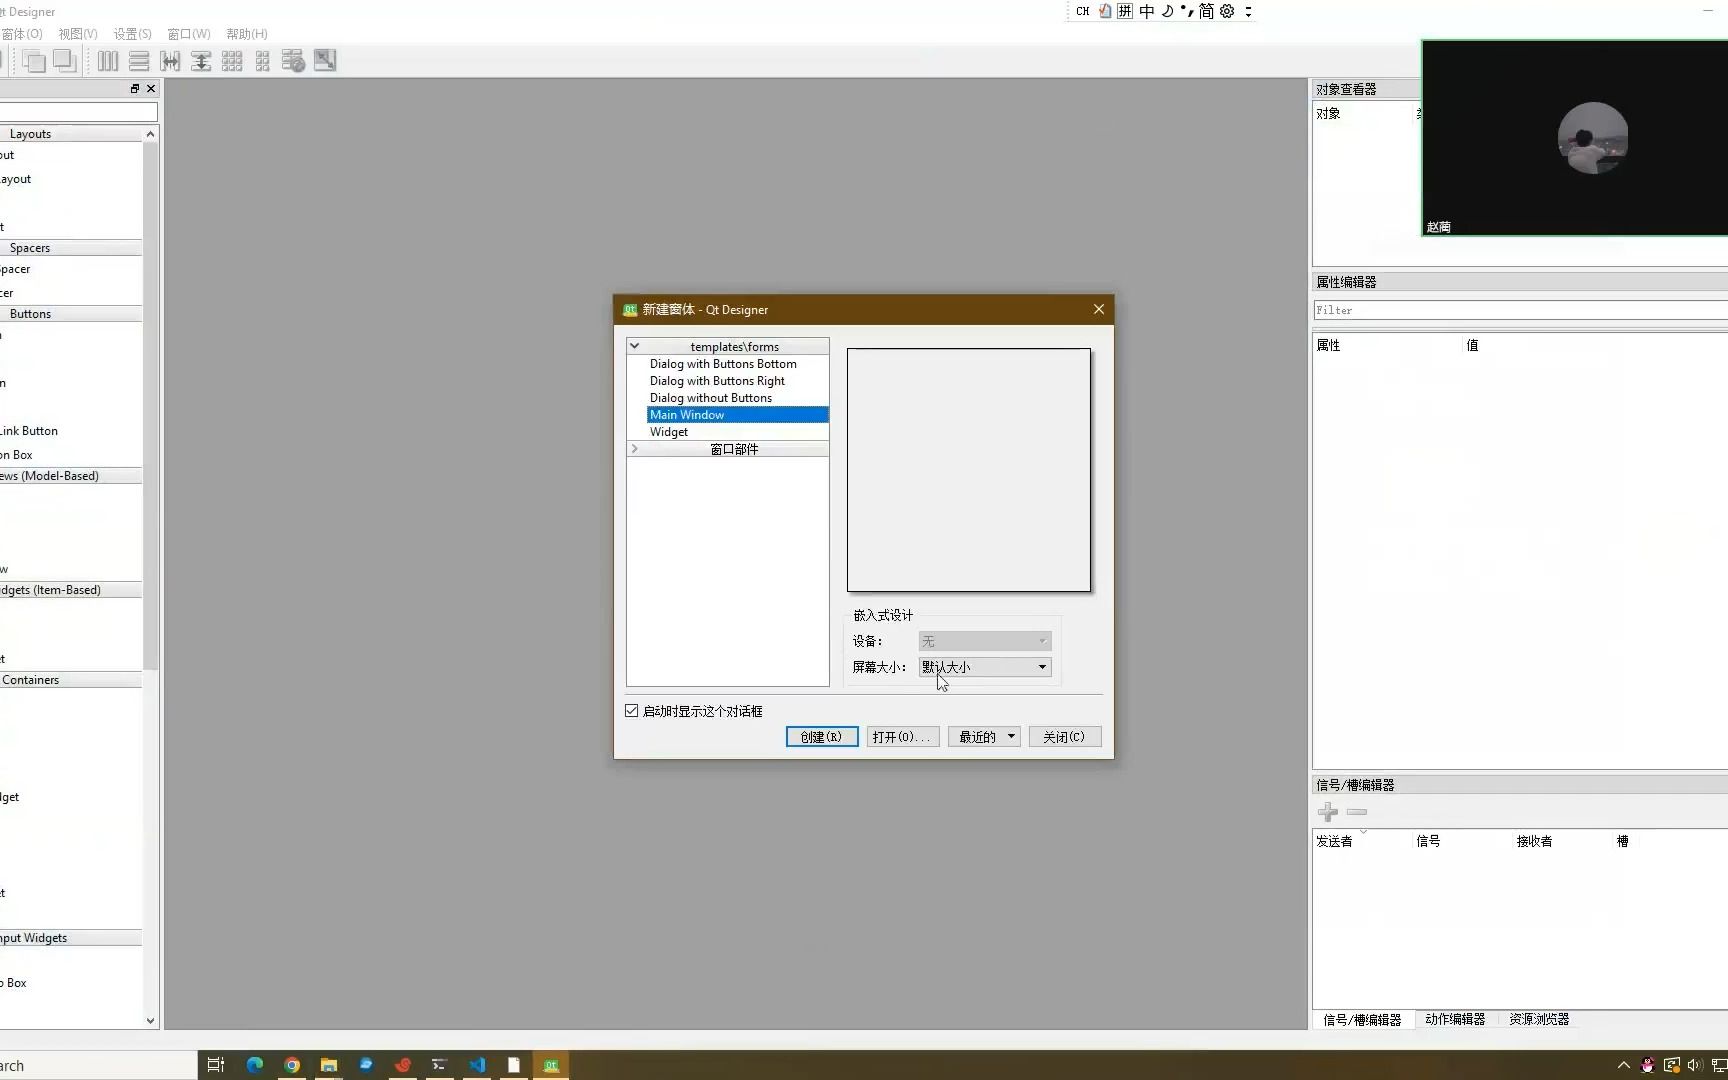
Task: Select Dialog without Buttons template
Action: tap(711, 398)
